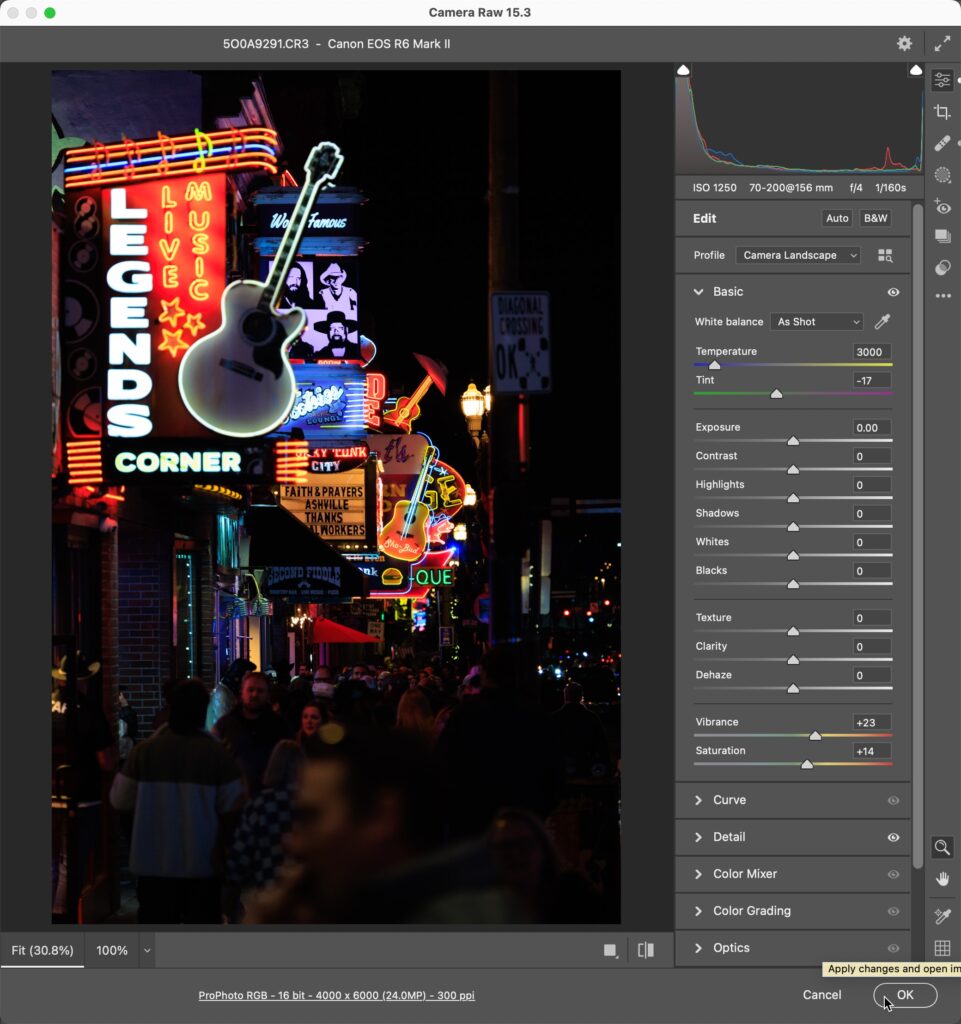Click the Temperature slider handle
Viewport: 961px width, 1024px height.
[714, 365]
